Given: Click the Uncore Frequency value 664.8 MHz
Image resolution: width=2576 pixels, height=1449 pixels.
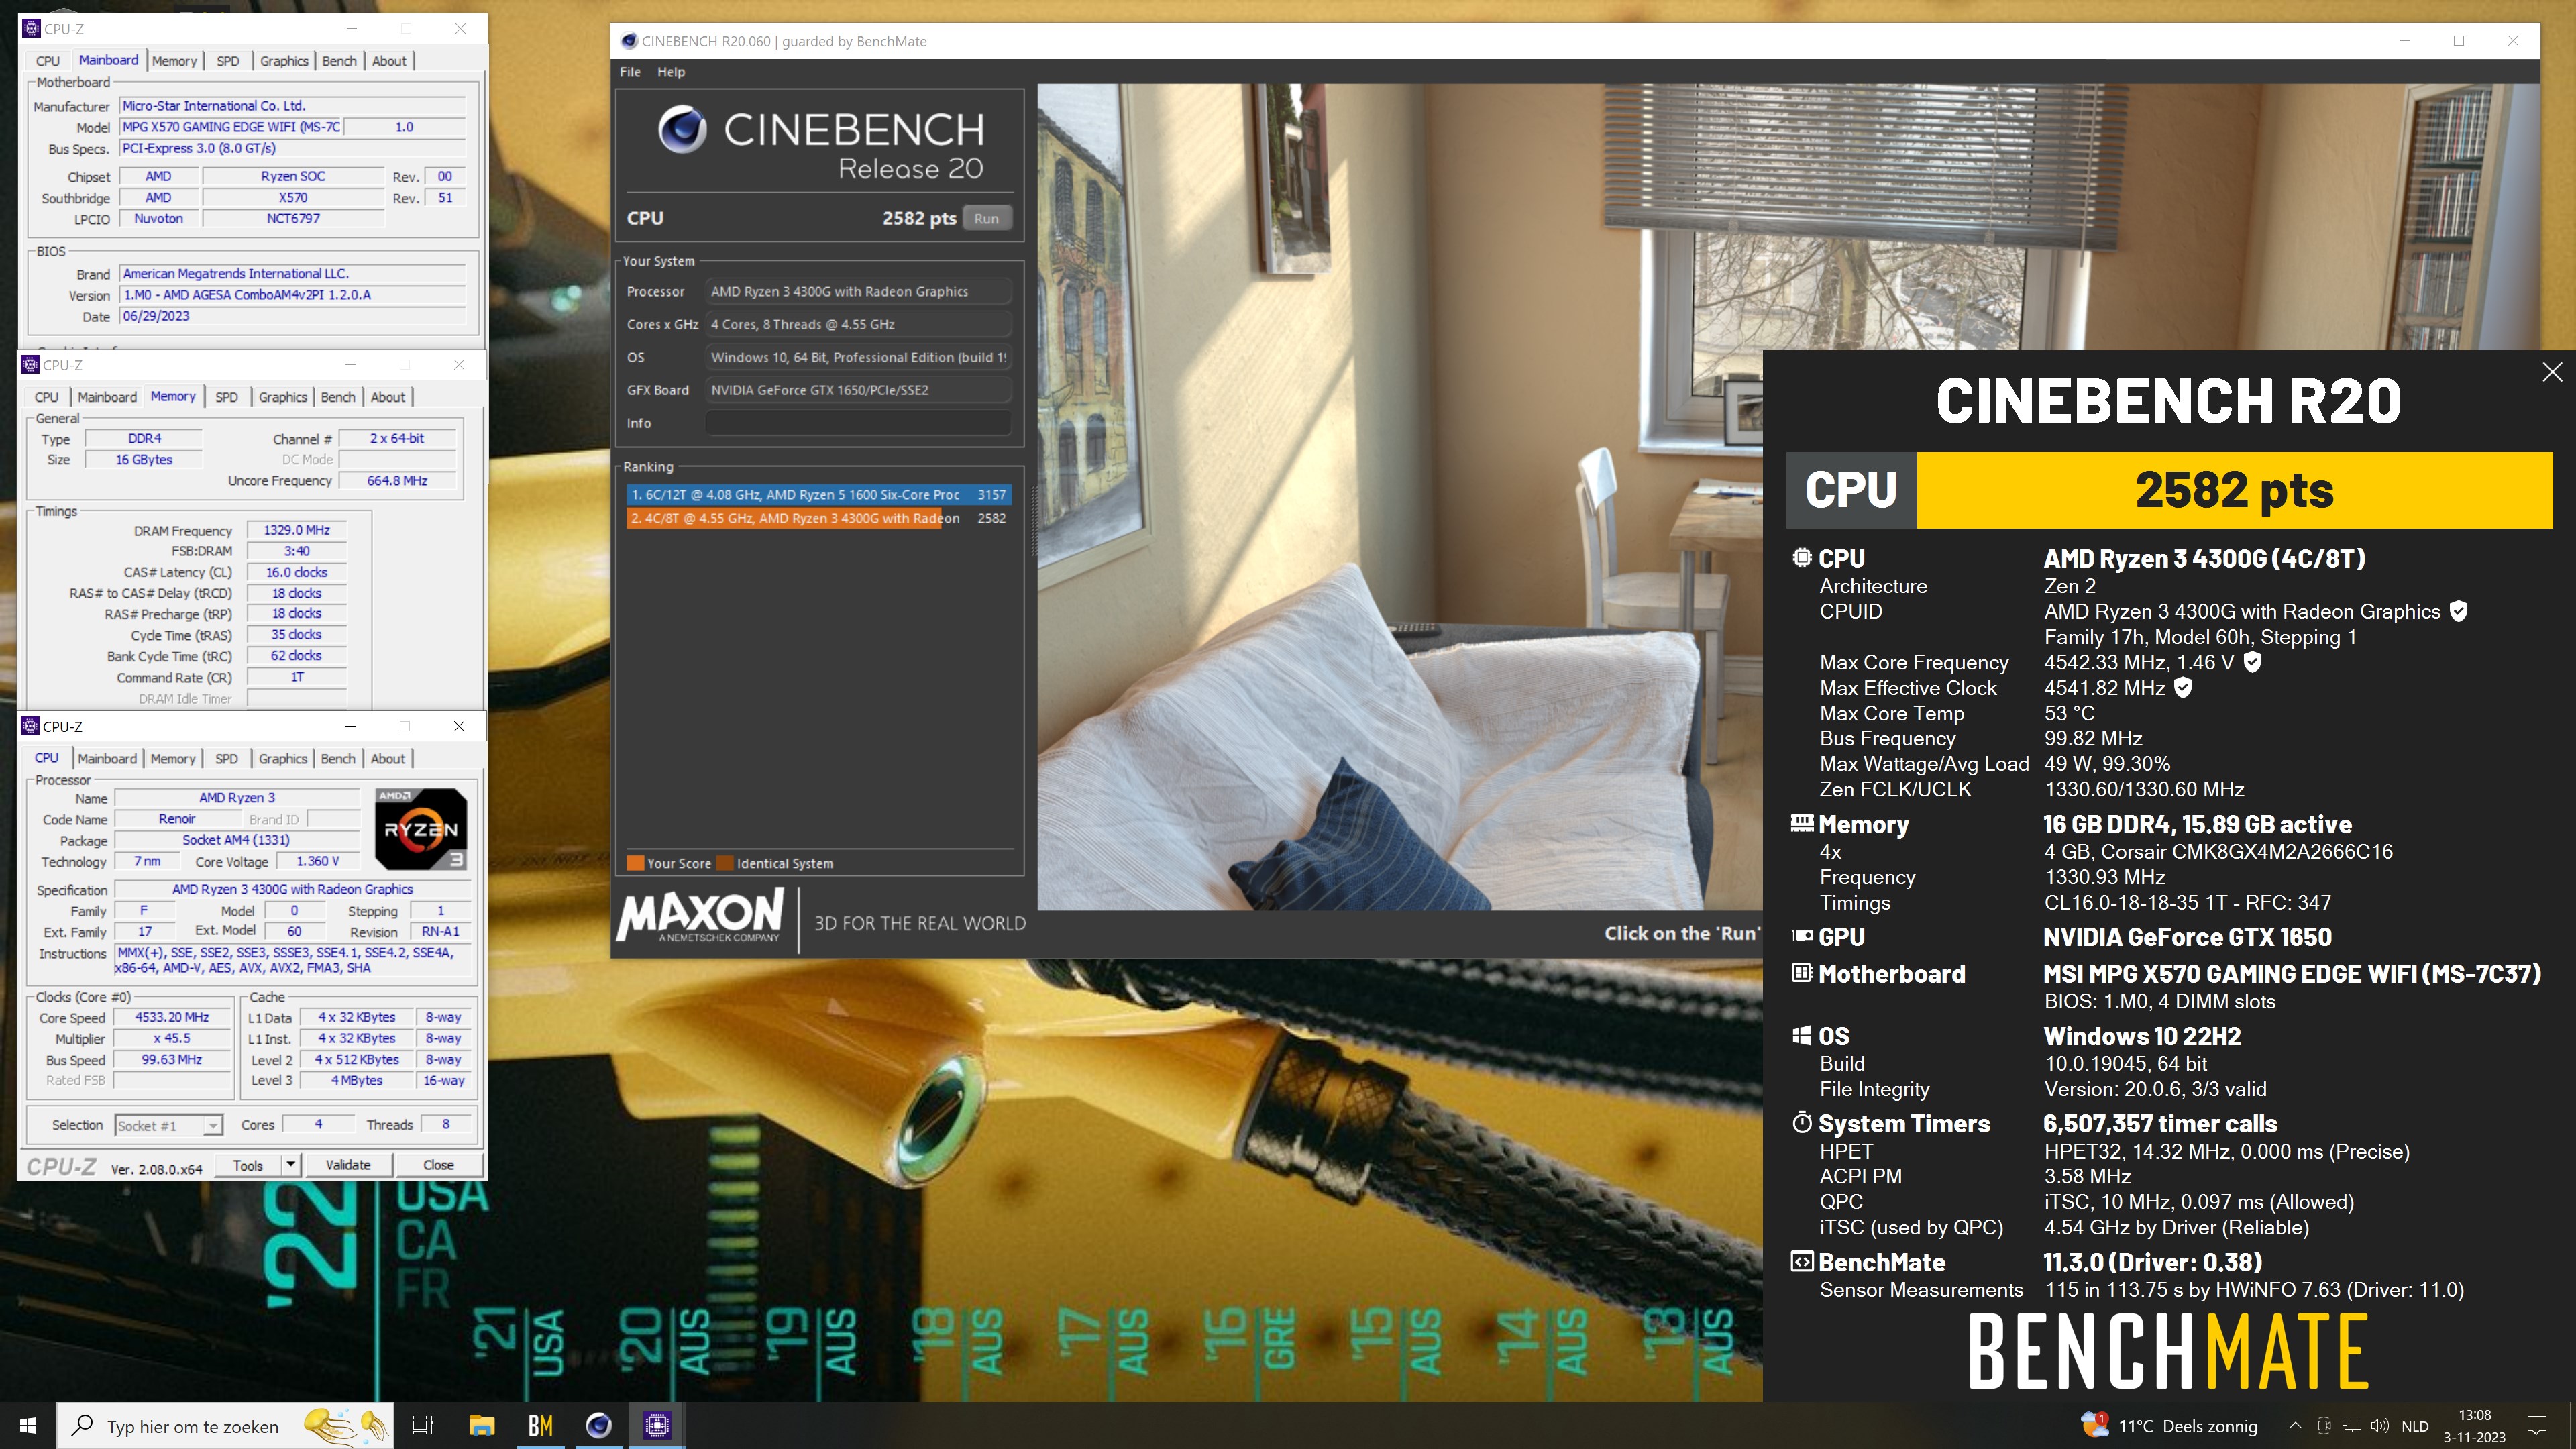Looking at the screenshot, I should [397, 481].
